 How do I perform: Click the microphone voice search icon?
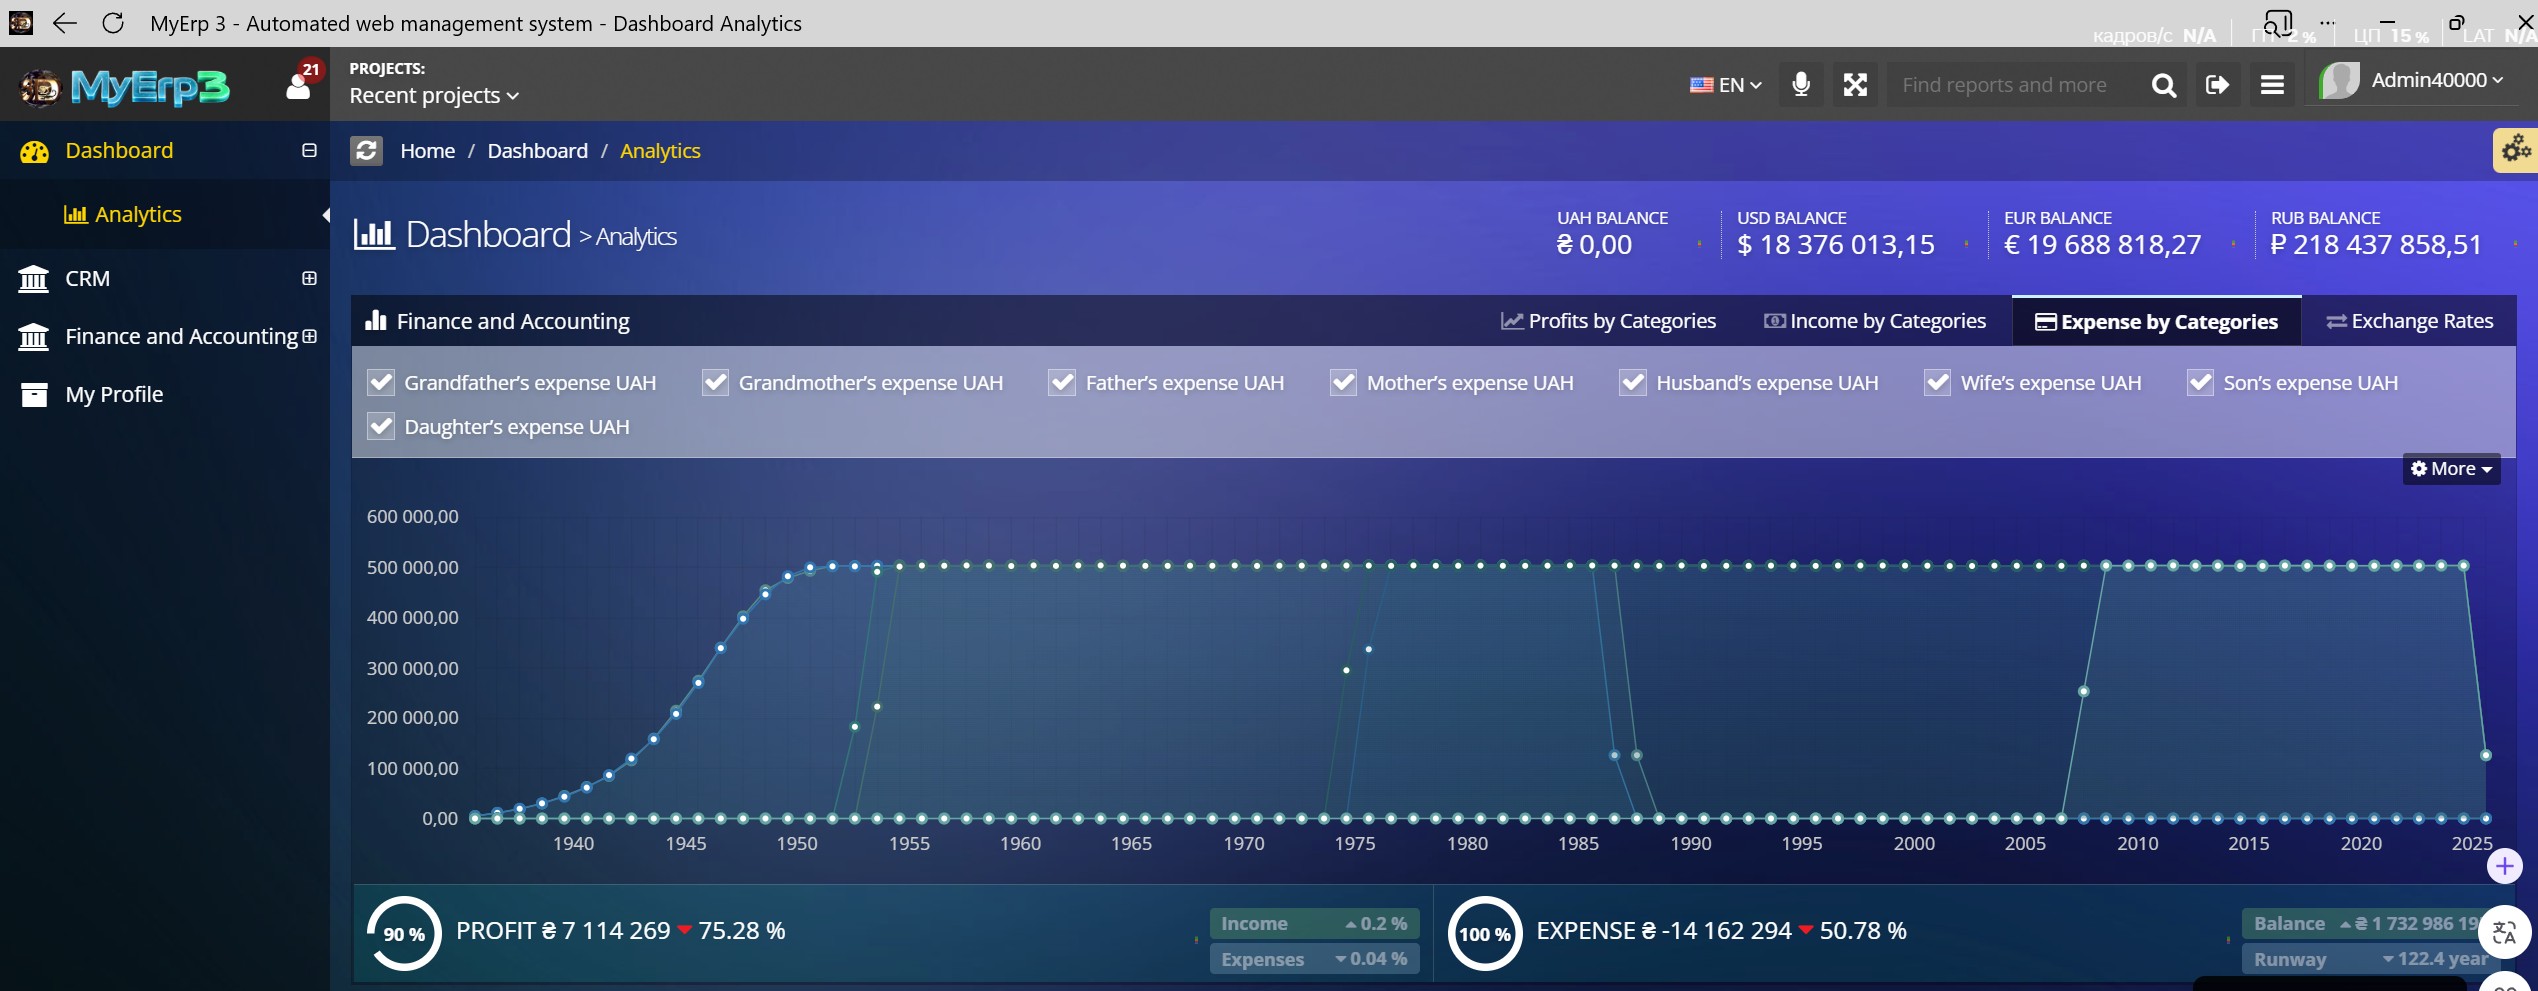[x=1801, y=84]
